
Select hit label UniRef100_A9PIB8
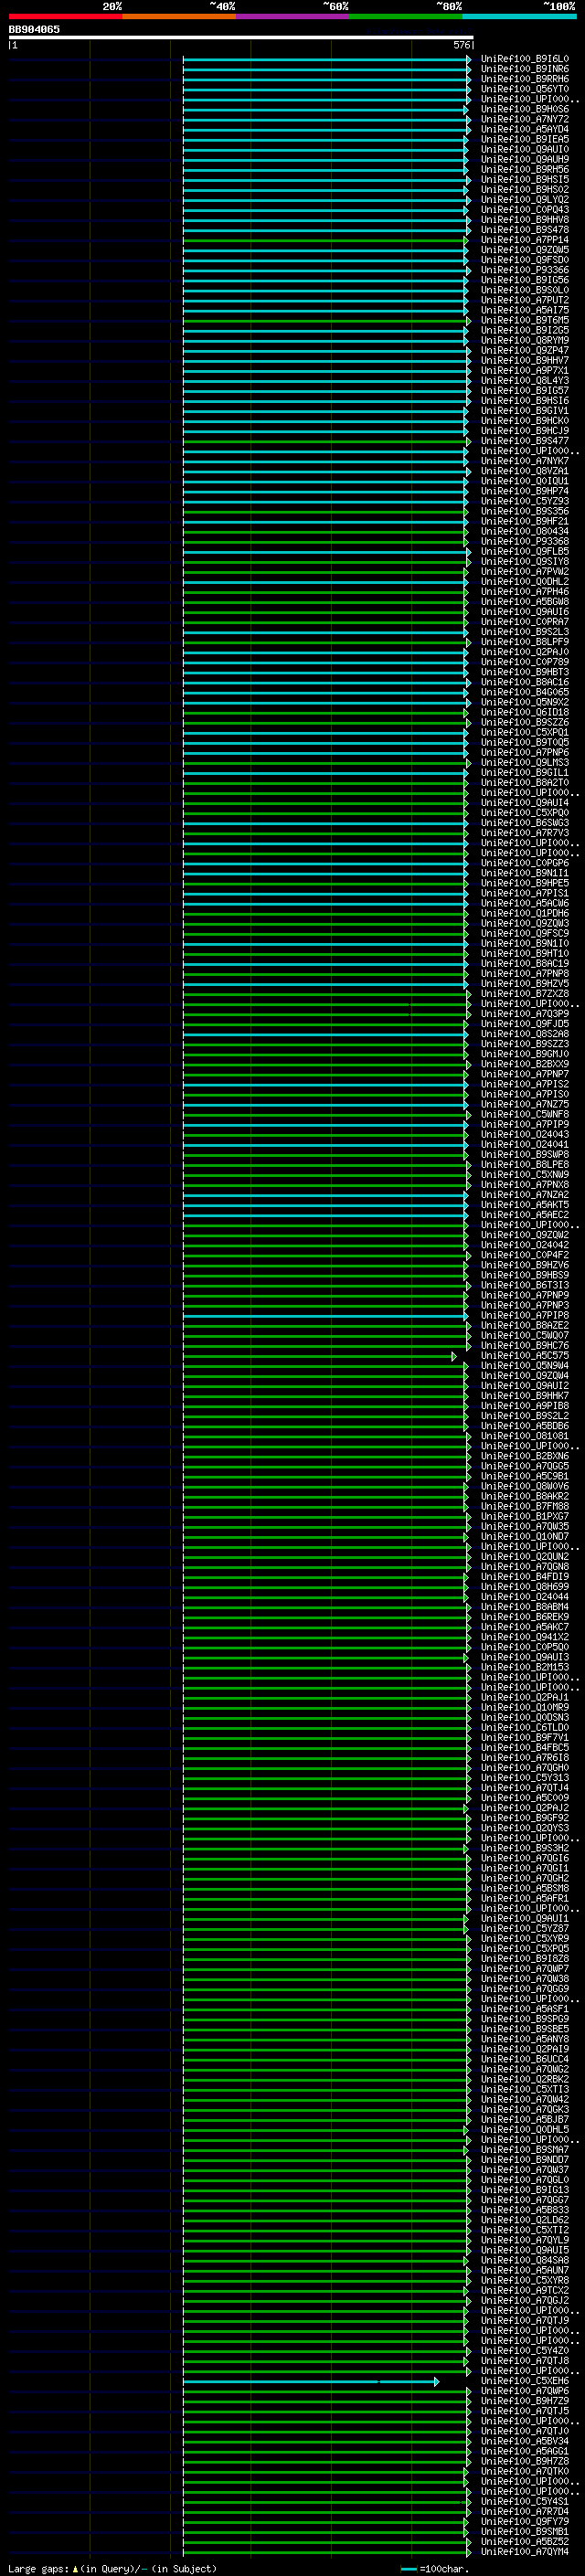point(524,1405)
